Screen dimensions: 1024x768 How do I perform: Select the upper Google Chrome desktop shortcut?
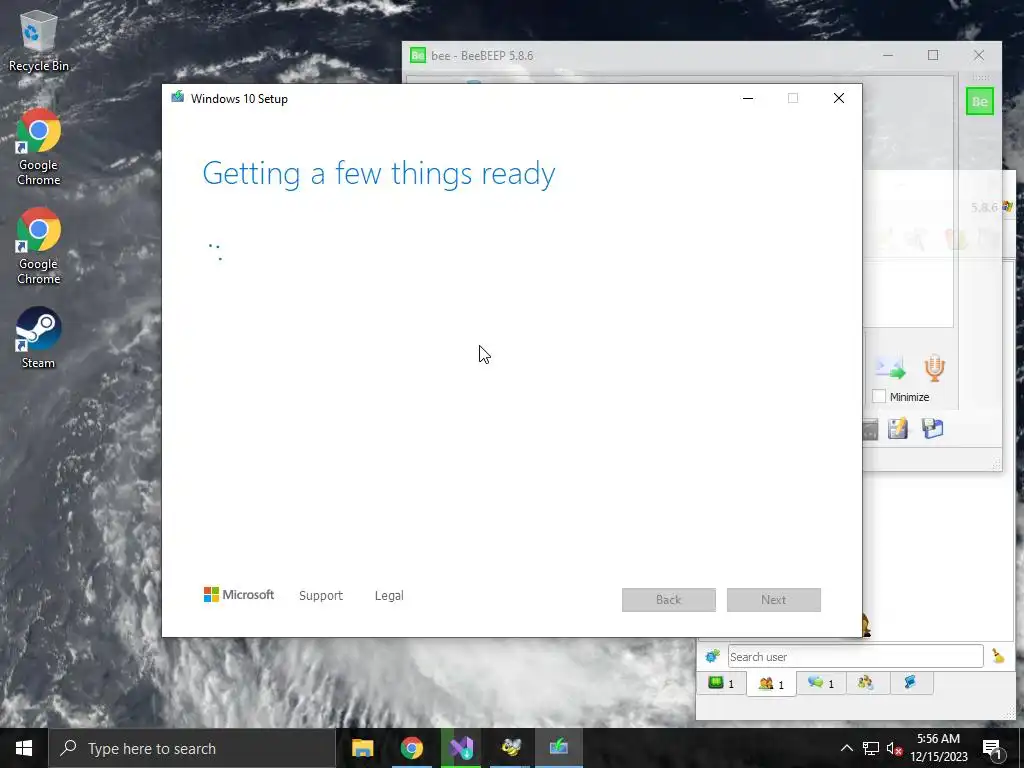coord(38,148)
